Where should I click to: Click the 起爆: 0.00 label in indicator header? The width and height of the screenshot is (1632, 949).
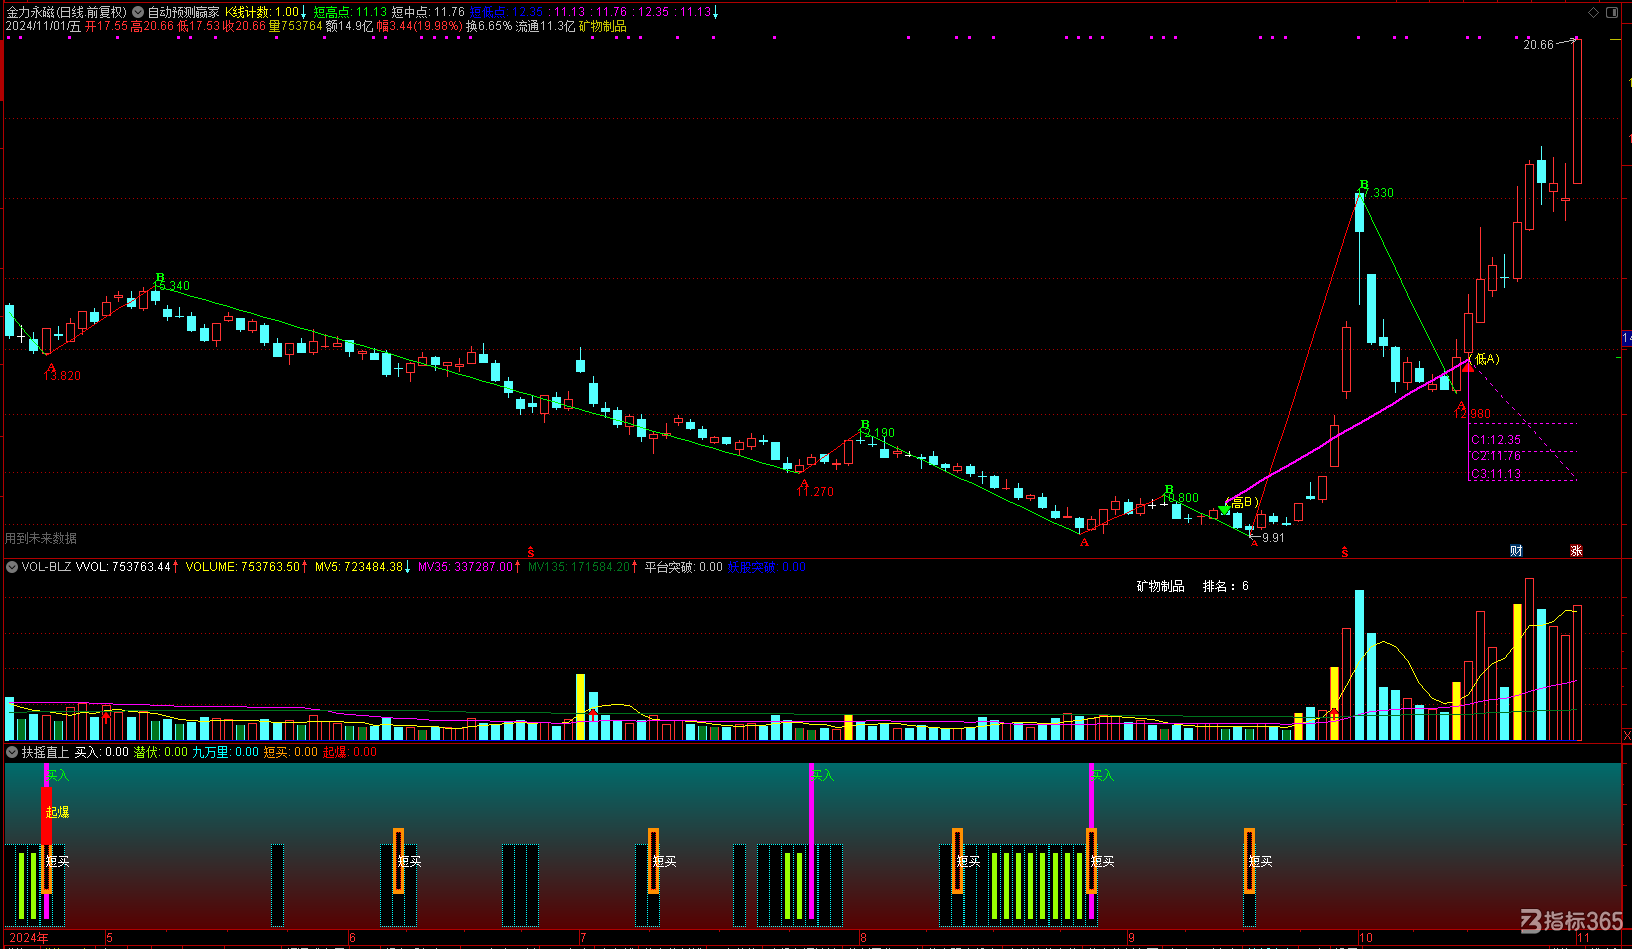pos(350,752)
